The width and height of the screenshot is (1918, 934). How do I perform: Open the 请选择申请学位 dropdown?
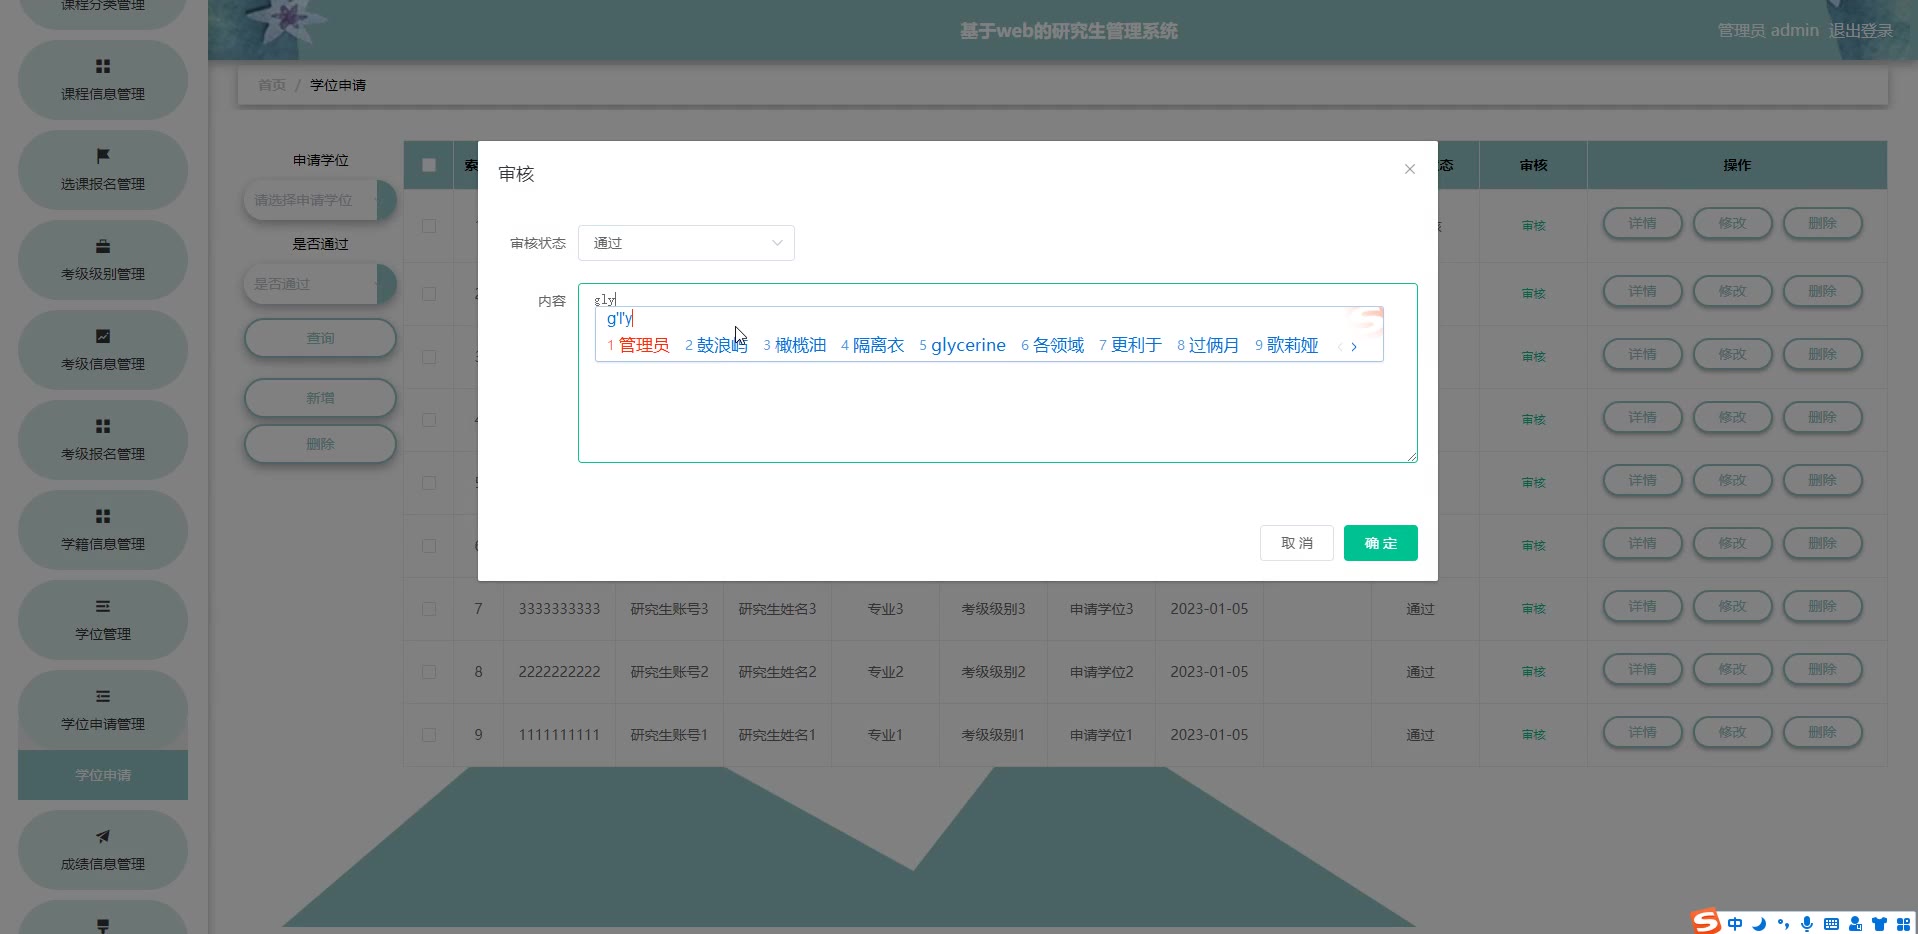(x=310, y=200)
